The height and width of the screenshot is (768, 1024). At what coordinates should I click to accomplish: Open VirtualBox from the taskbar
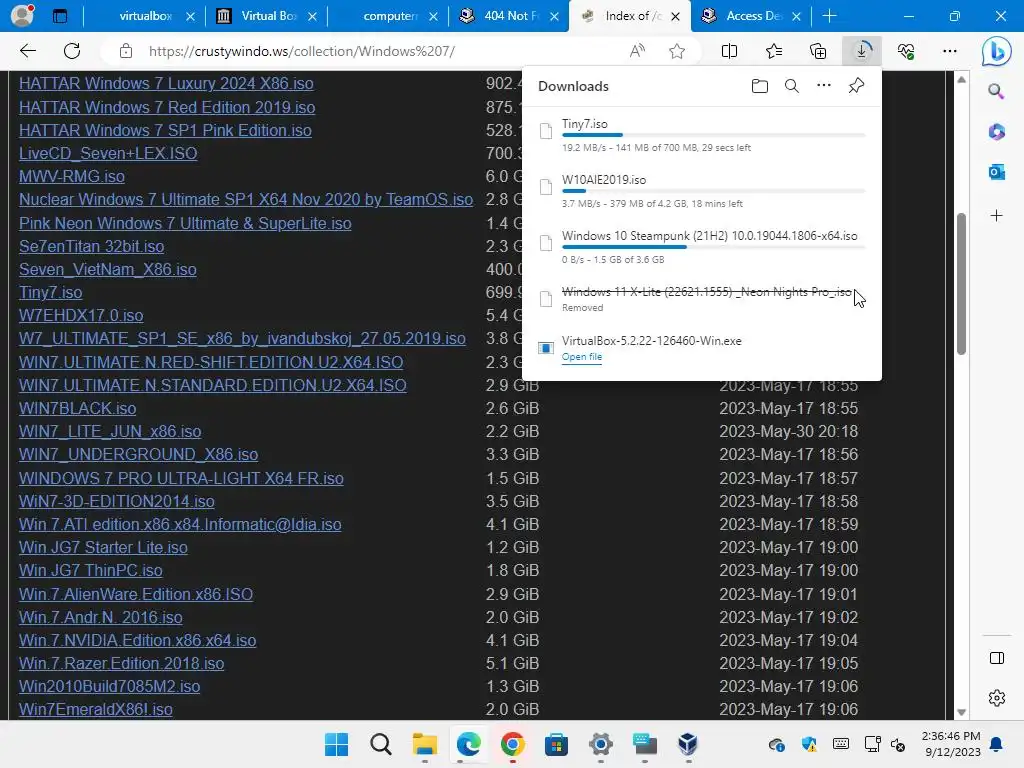688,744
